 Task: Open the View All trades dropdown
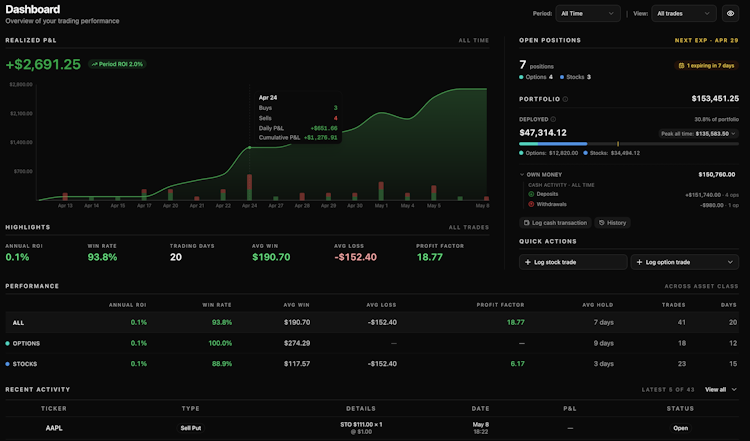684,13
